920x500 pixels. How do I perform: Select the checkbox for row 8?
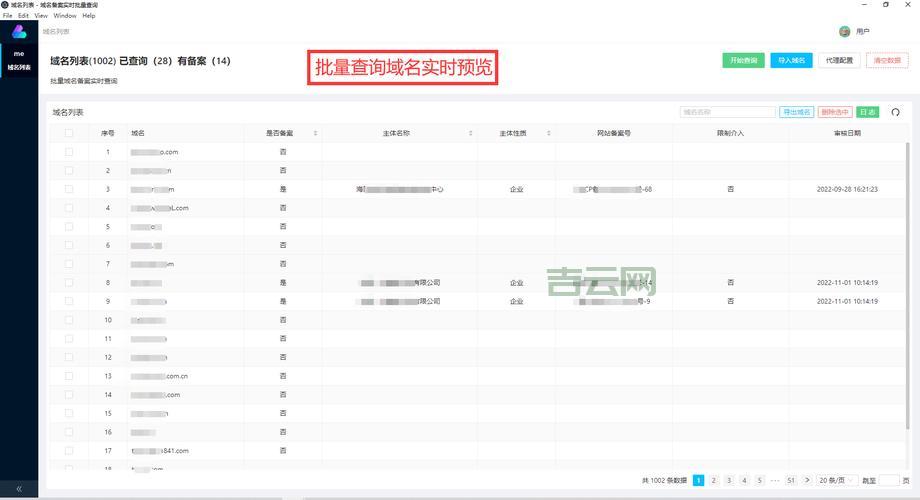pos(69,283)
